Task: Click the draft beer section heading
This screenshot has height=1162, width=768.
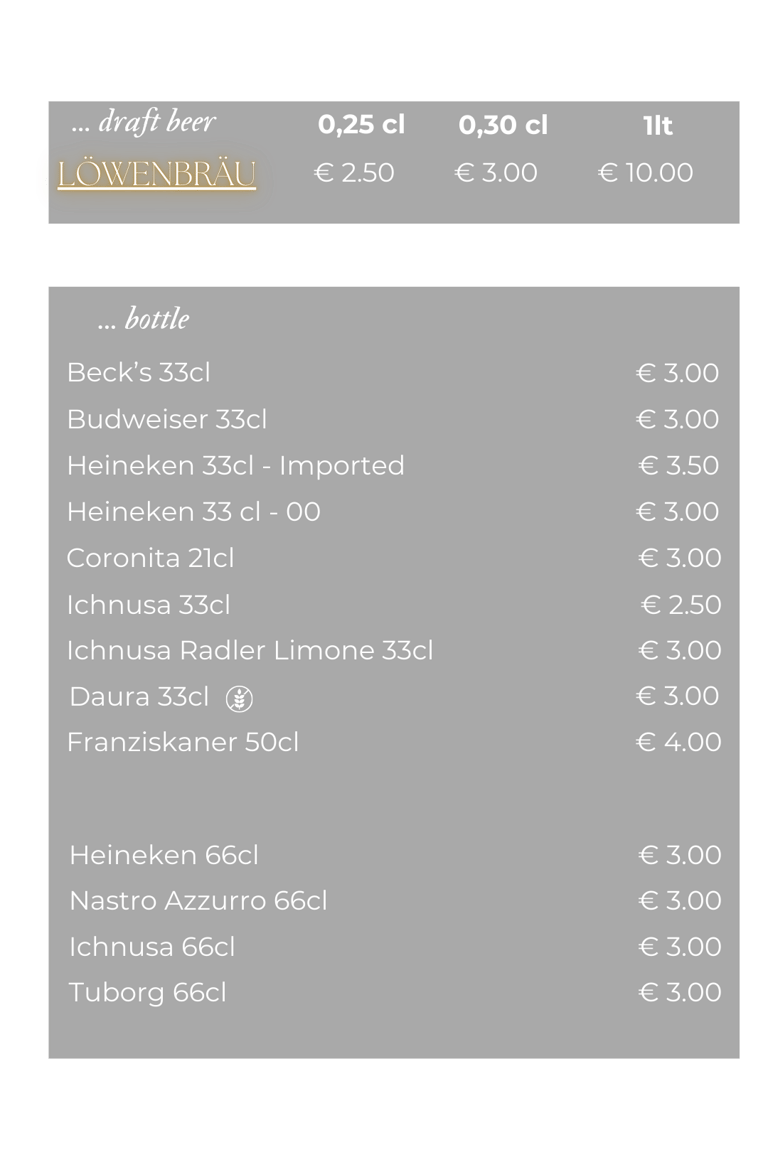Action: [144, 123]
